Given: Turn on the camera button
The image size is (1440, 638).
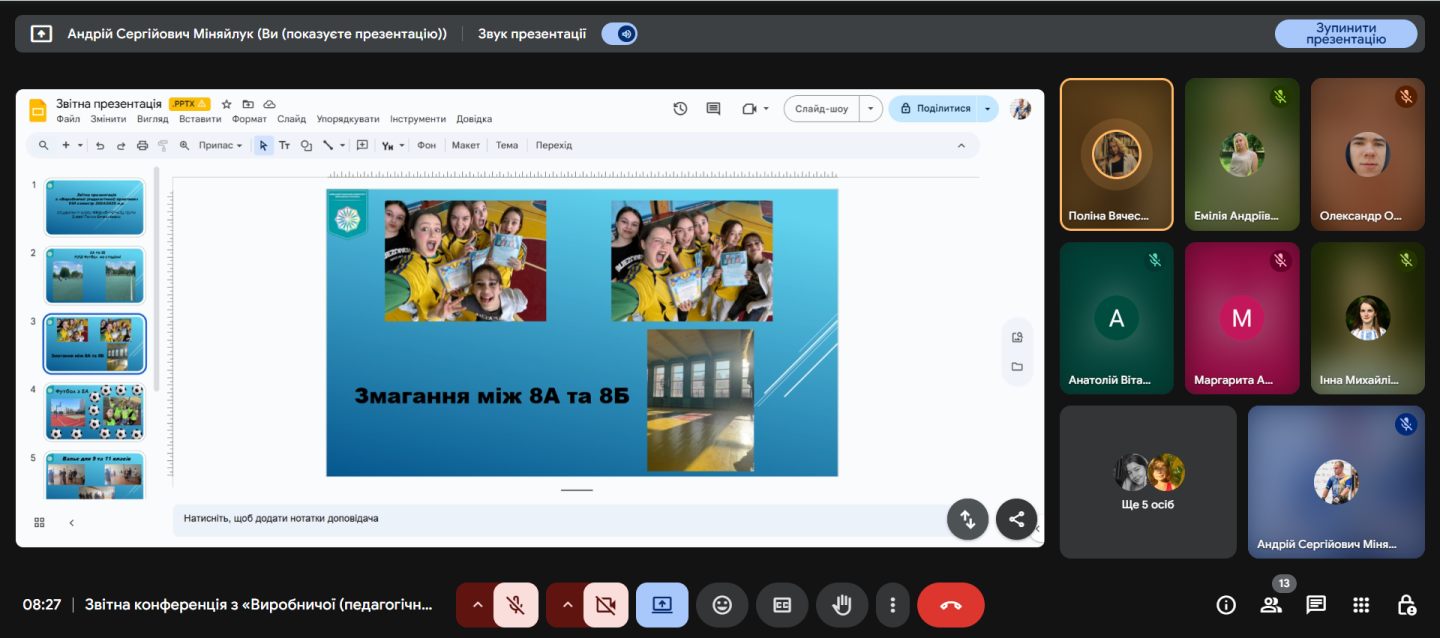Looking at the screenshot, I should [x=605, y=605].
